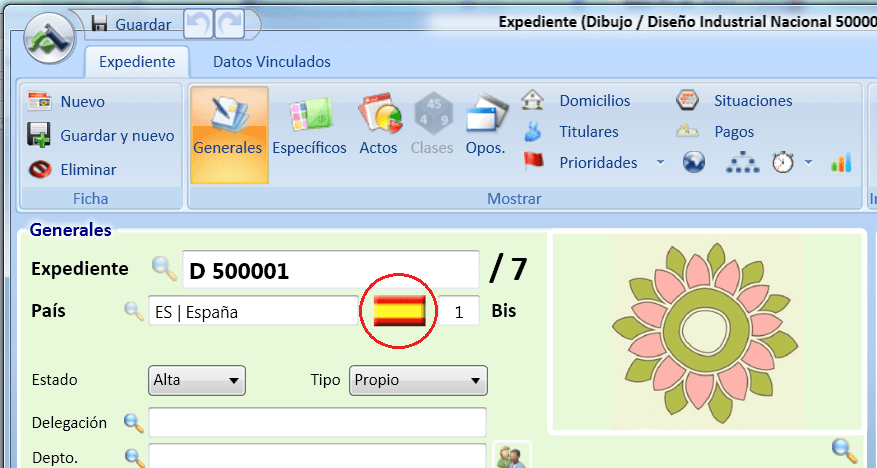Image resolution: width=877 pixels, height=468 pixels.
Task: Open Situaciones
Action: [753, 101]
